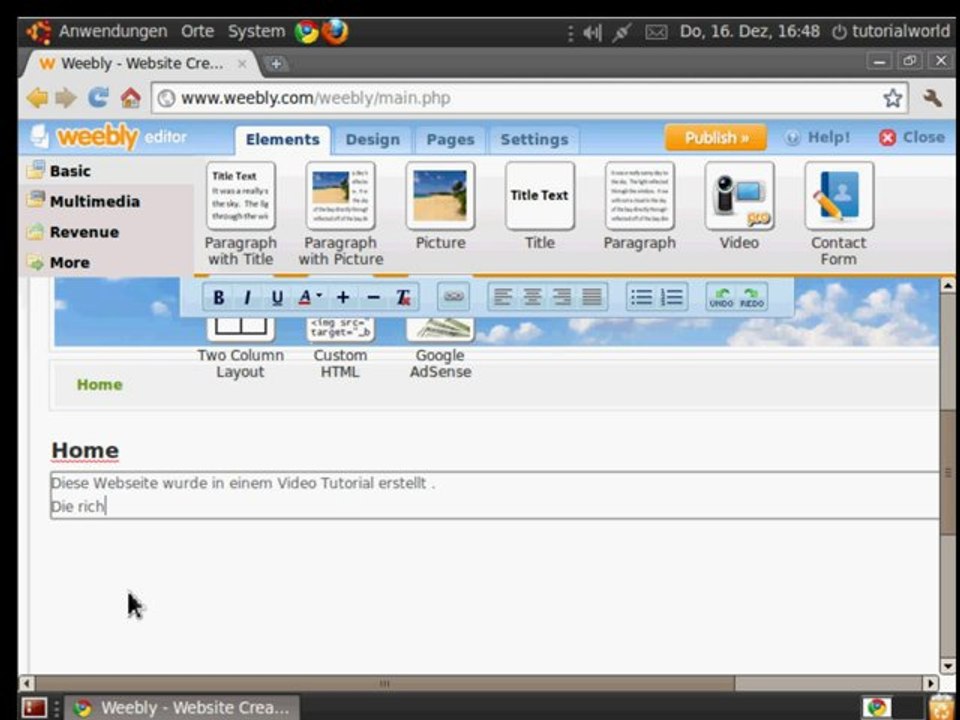Choose the Google AdSense element
960x720 pixels.
(440, 349)
